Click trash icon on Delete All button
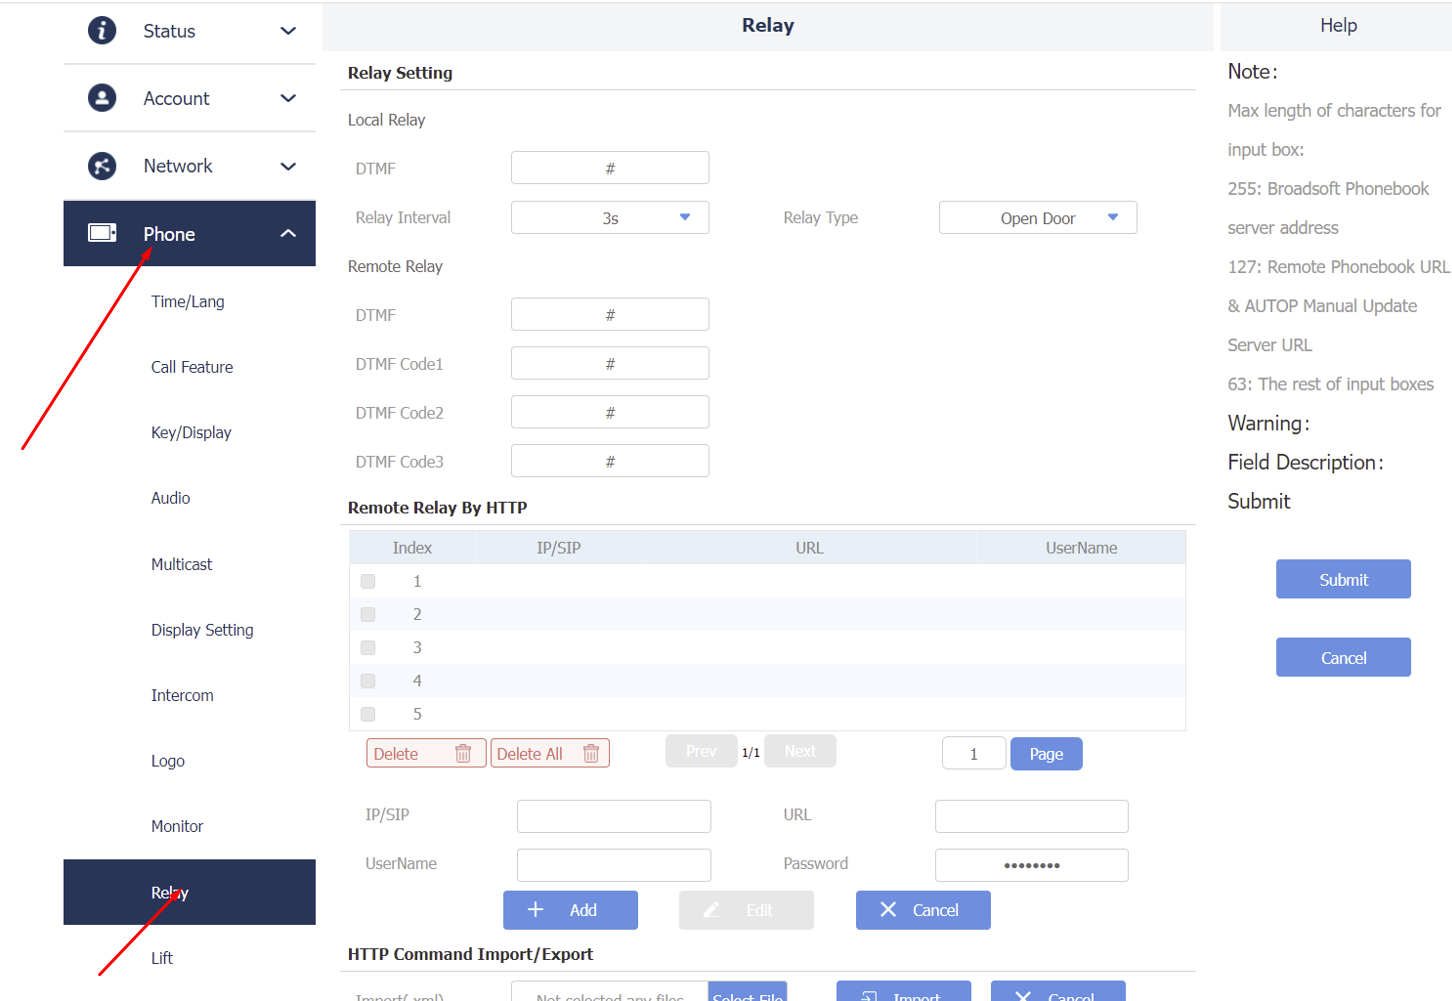The image size is (1452, 1001). pyautogui.click(x=591, y=754)
